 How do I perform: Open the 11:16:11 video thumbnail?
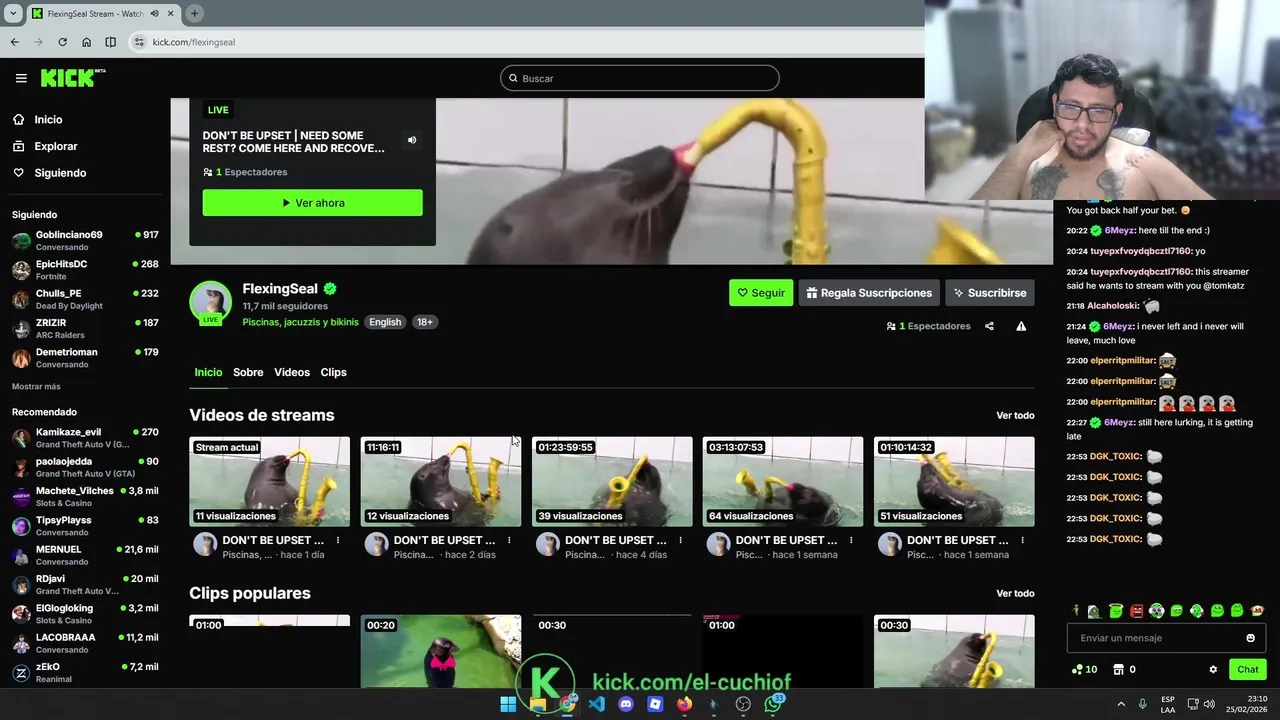point(441,481)
